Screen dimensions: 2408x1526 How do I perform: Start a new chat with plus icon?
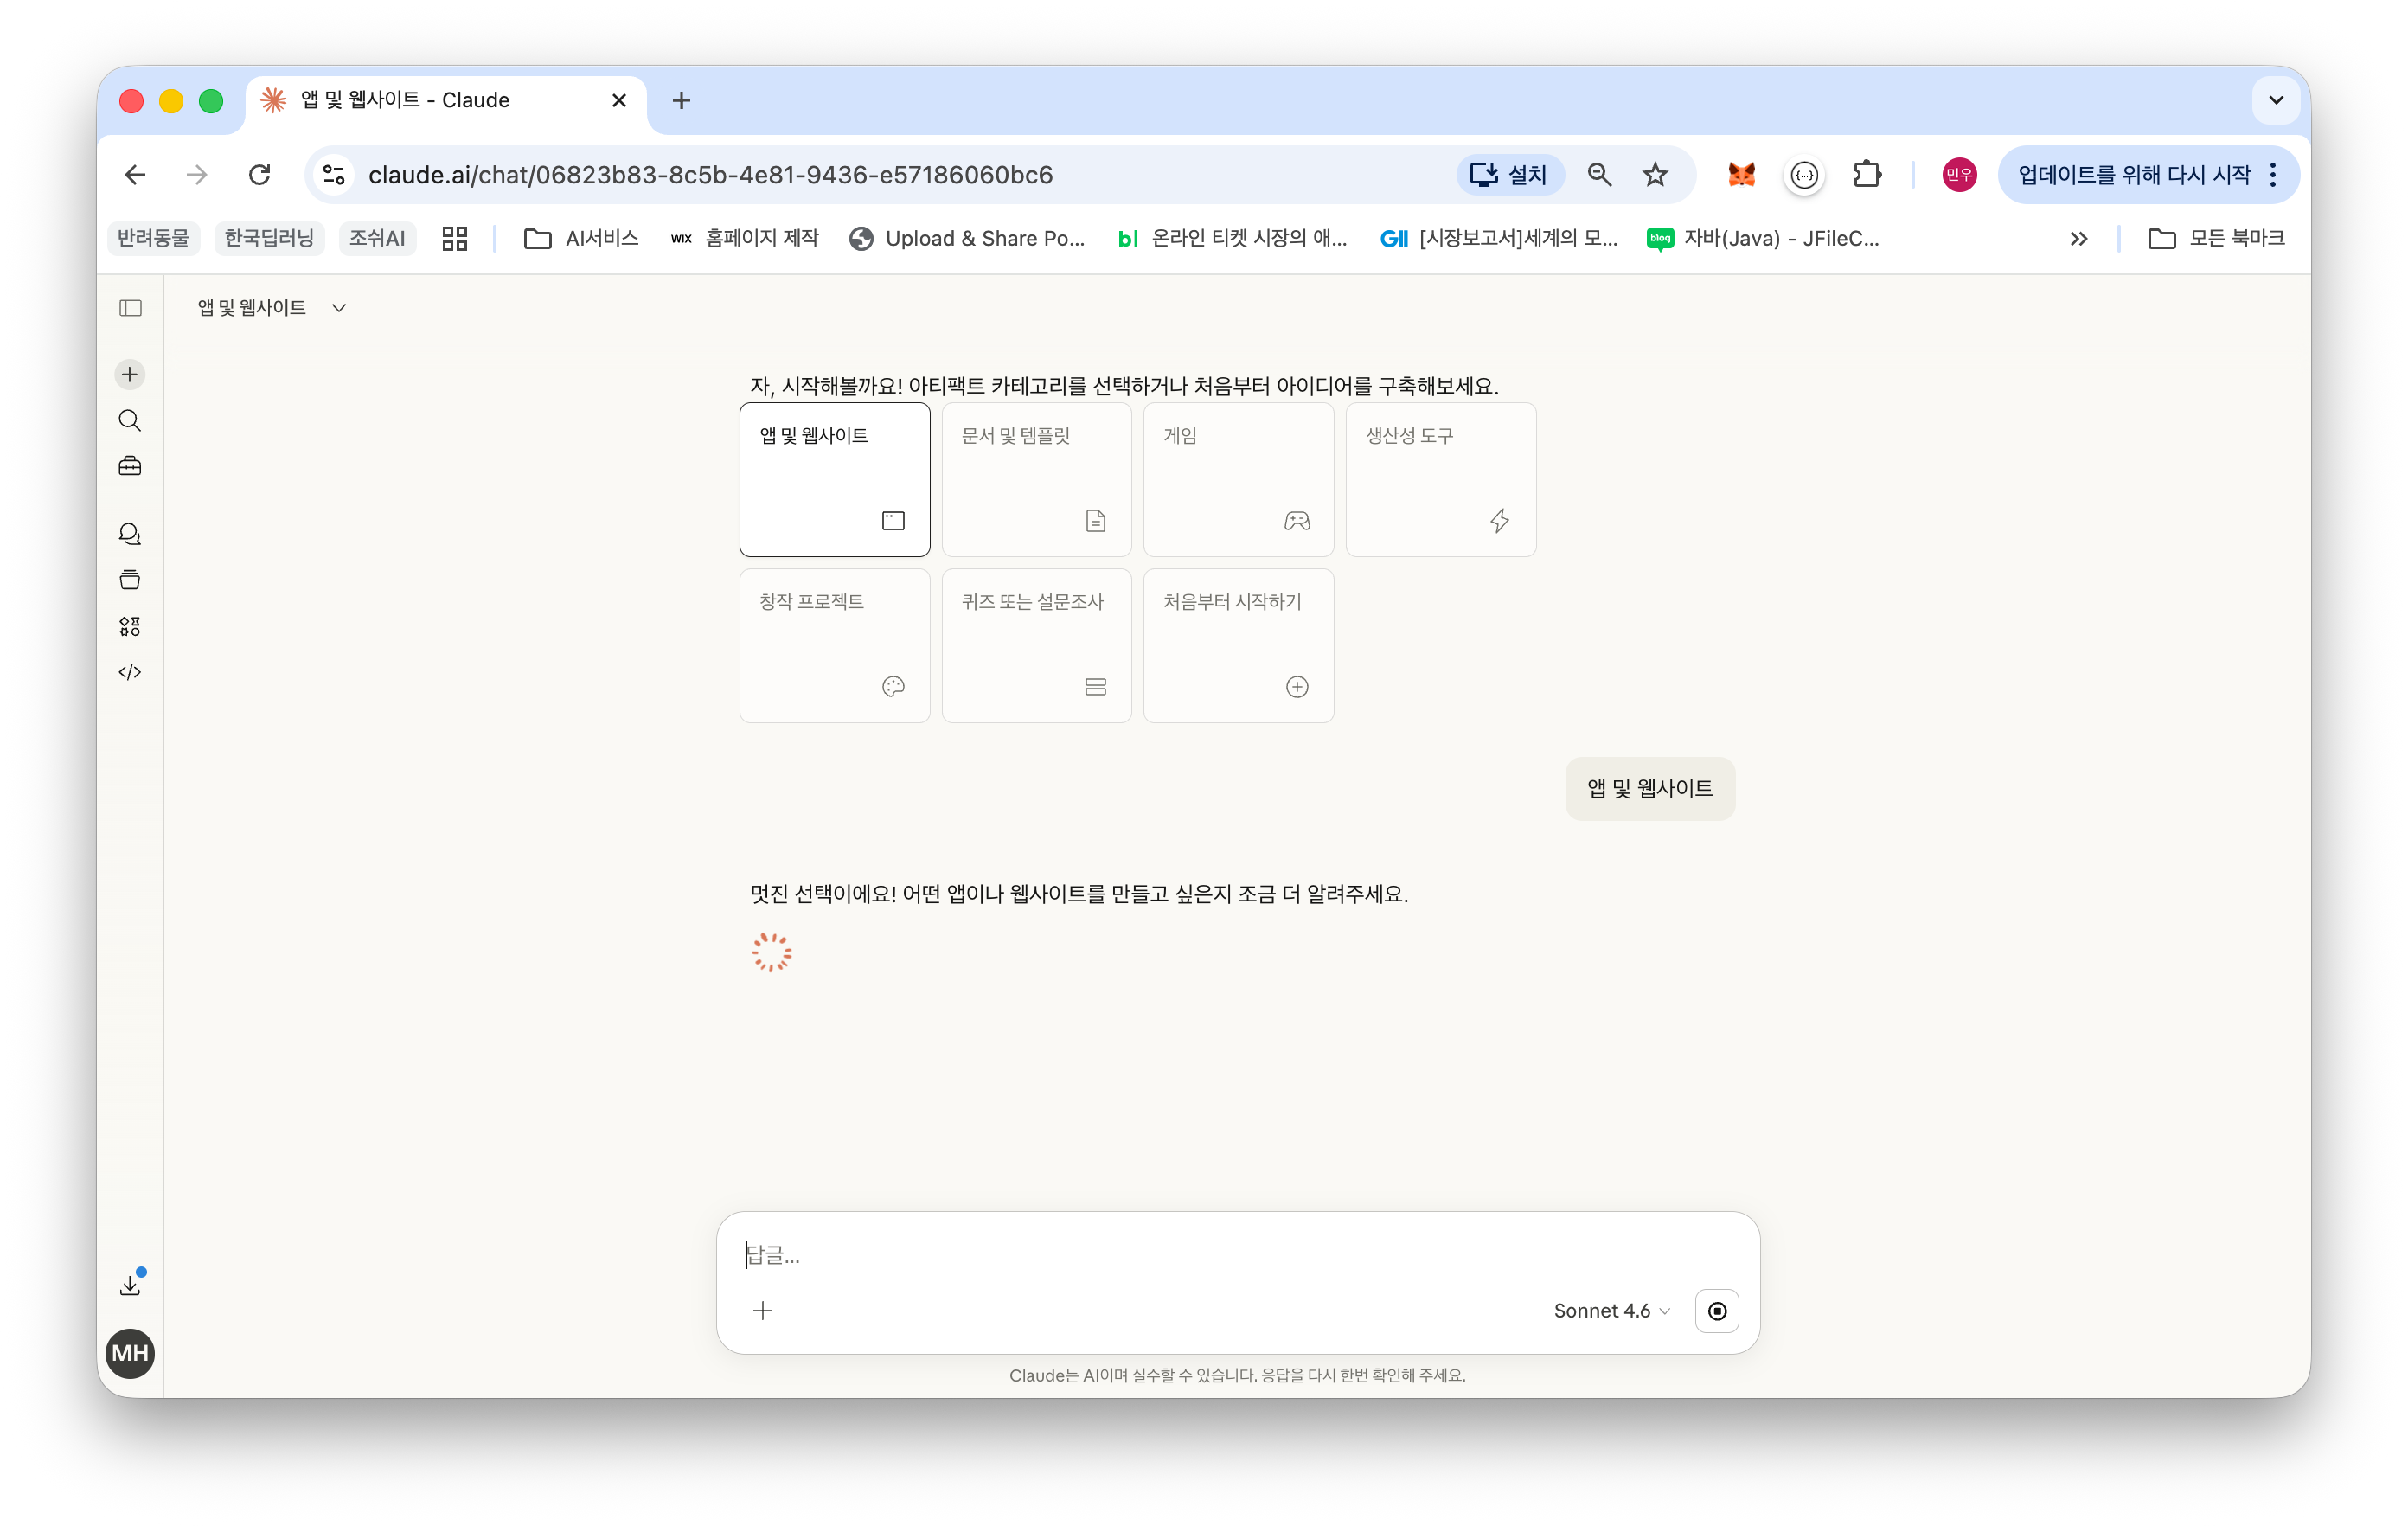click(x=130, y=374)
